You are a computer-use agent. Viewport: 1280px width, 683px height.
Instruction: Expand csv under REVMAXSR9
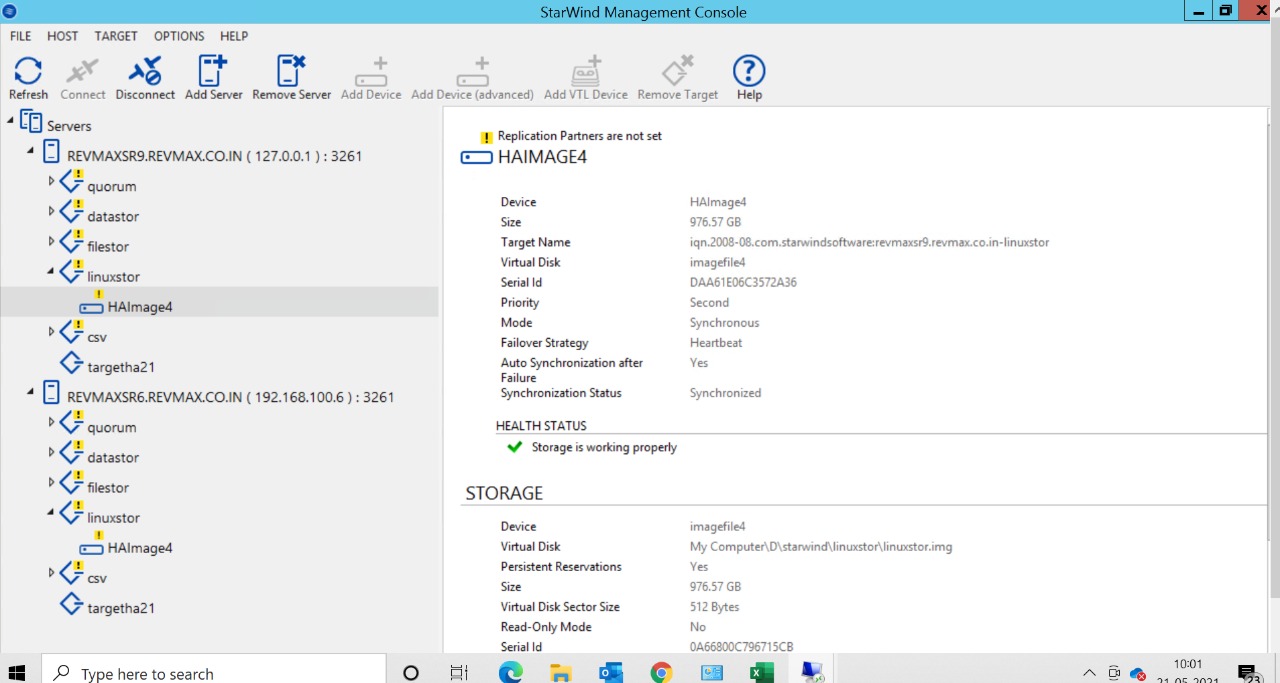[x=52, y=331]
